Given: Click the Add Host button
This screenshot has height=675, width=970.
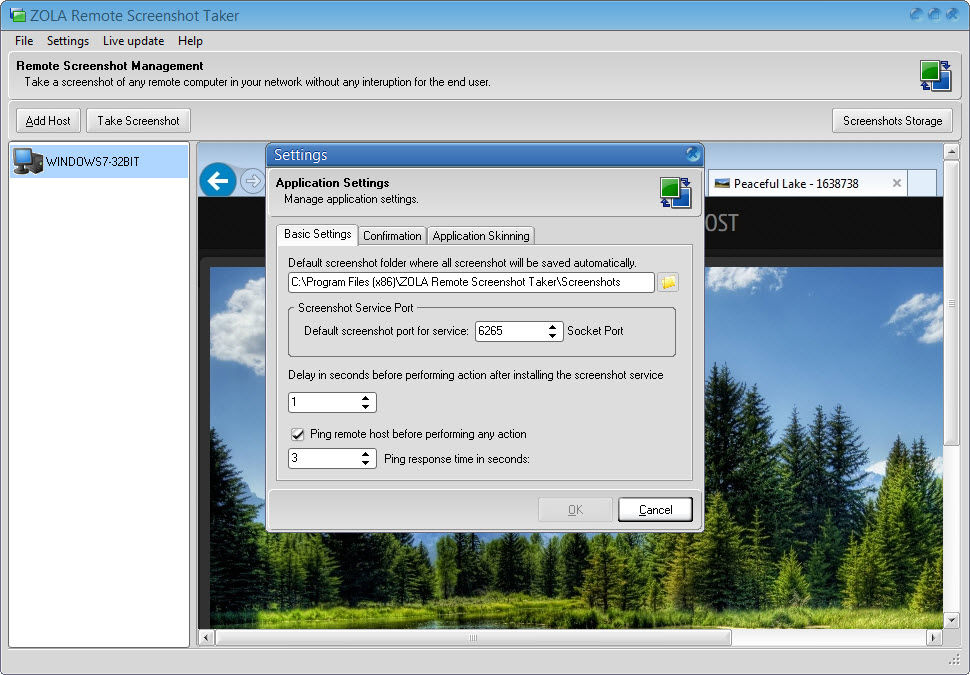Looking at the screenshot, I should [48, 121].
